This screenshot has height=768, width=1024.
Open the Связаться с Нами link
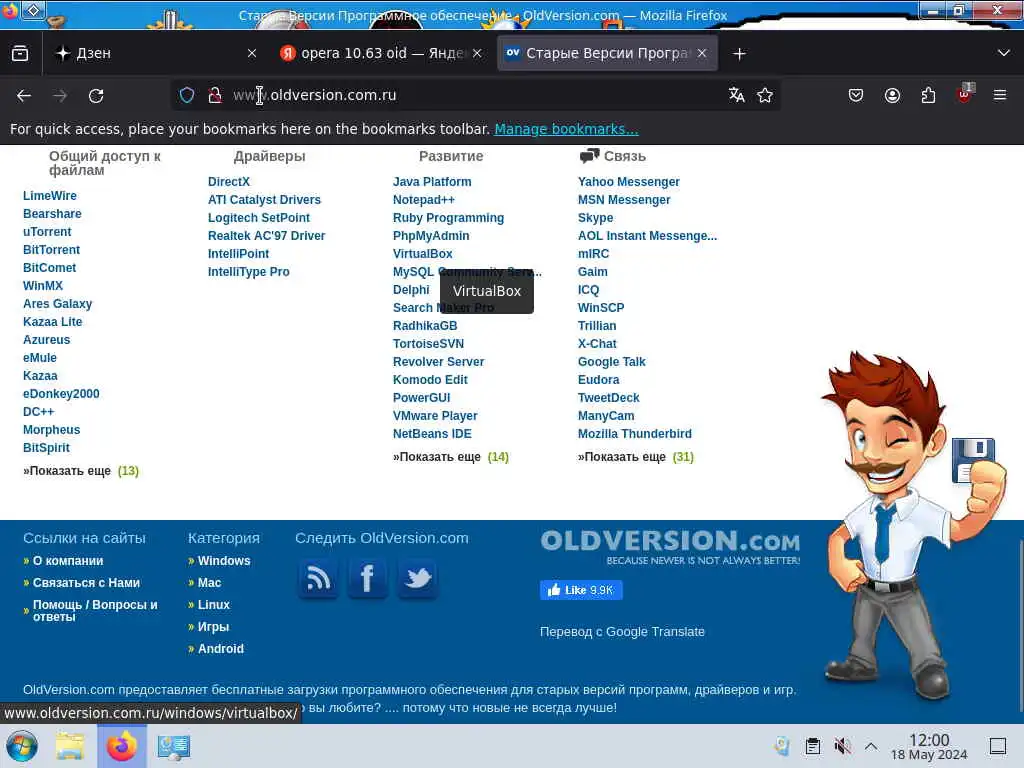pyautogui.click(x=86, y=583)
